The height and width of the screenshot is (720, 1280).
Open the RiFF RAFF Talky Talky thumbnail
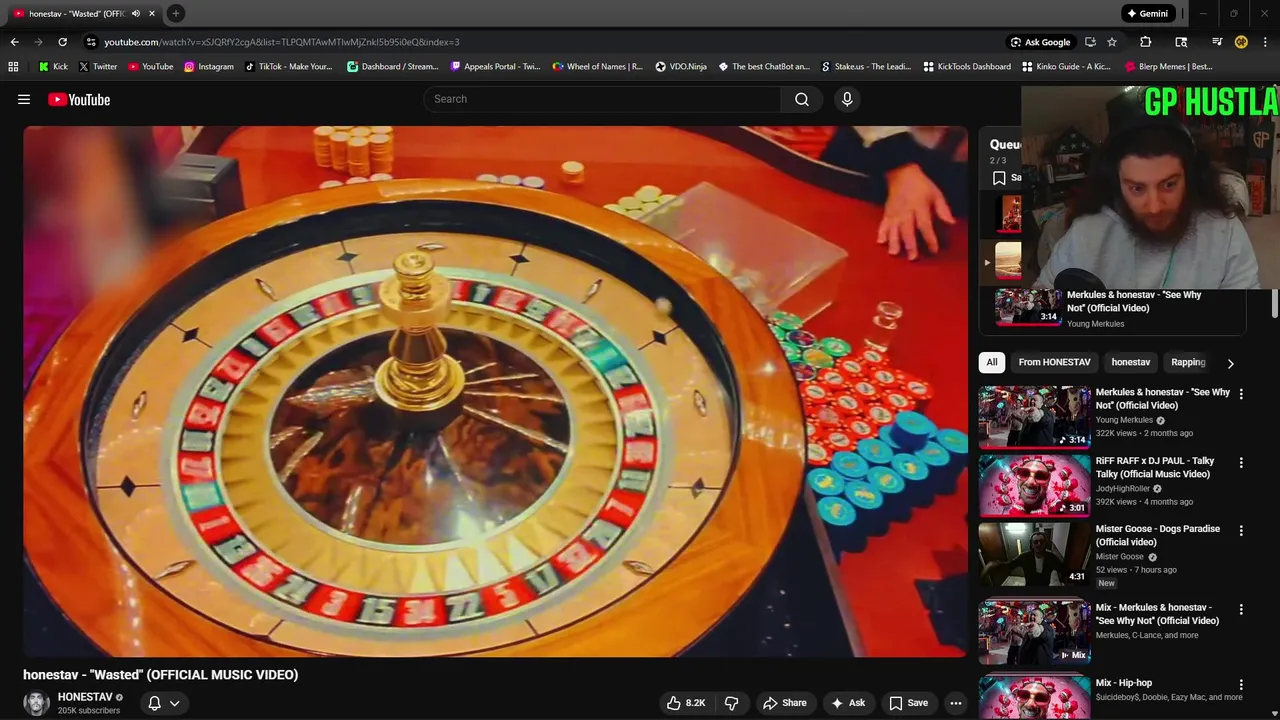point(1034,485)
